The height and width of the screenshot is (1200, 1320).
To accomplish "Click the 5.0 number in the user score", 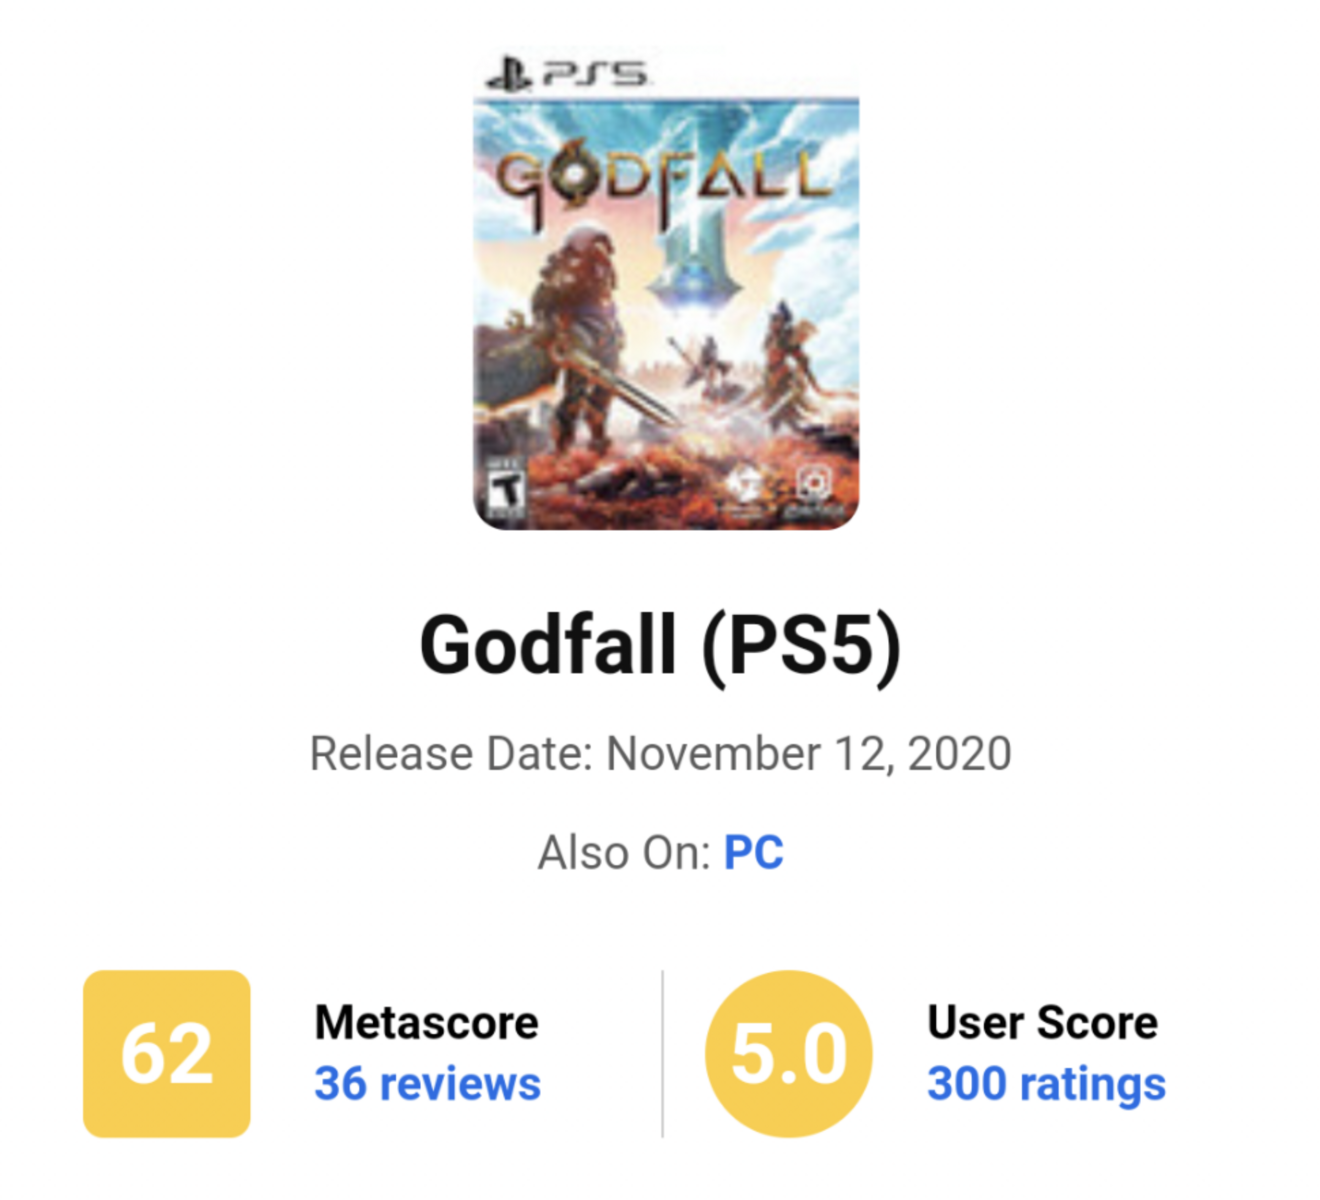I will [789, 1054].
